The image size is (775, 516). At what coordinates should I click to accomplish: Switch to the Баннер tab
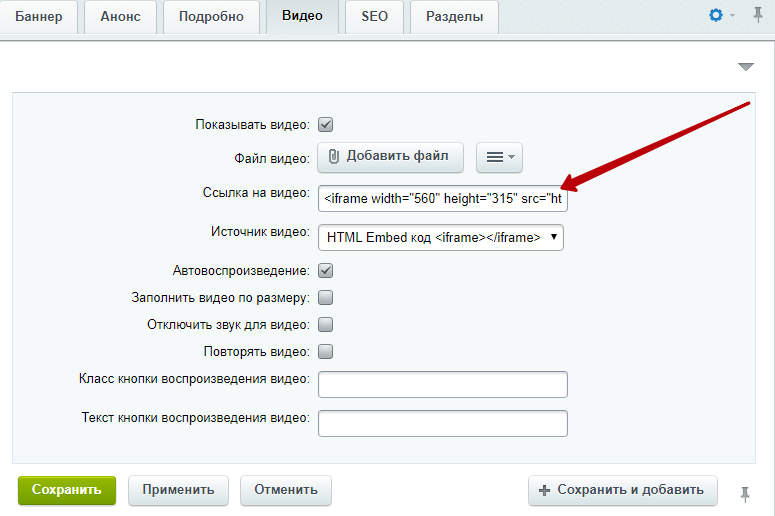[39, 17]
